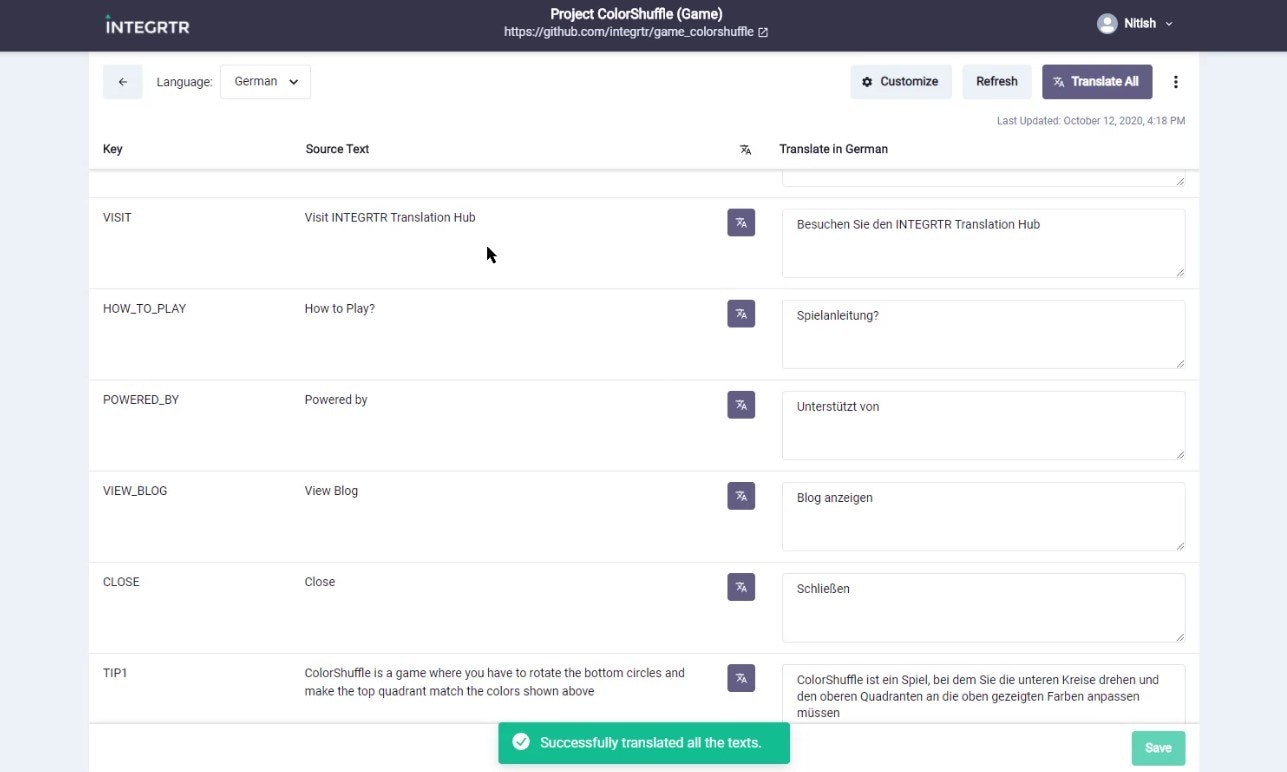
Task: Click 'Translate in German' column header
Action: (834, 149)
